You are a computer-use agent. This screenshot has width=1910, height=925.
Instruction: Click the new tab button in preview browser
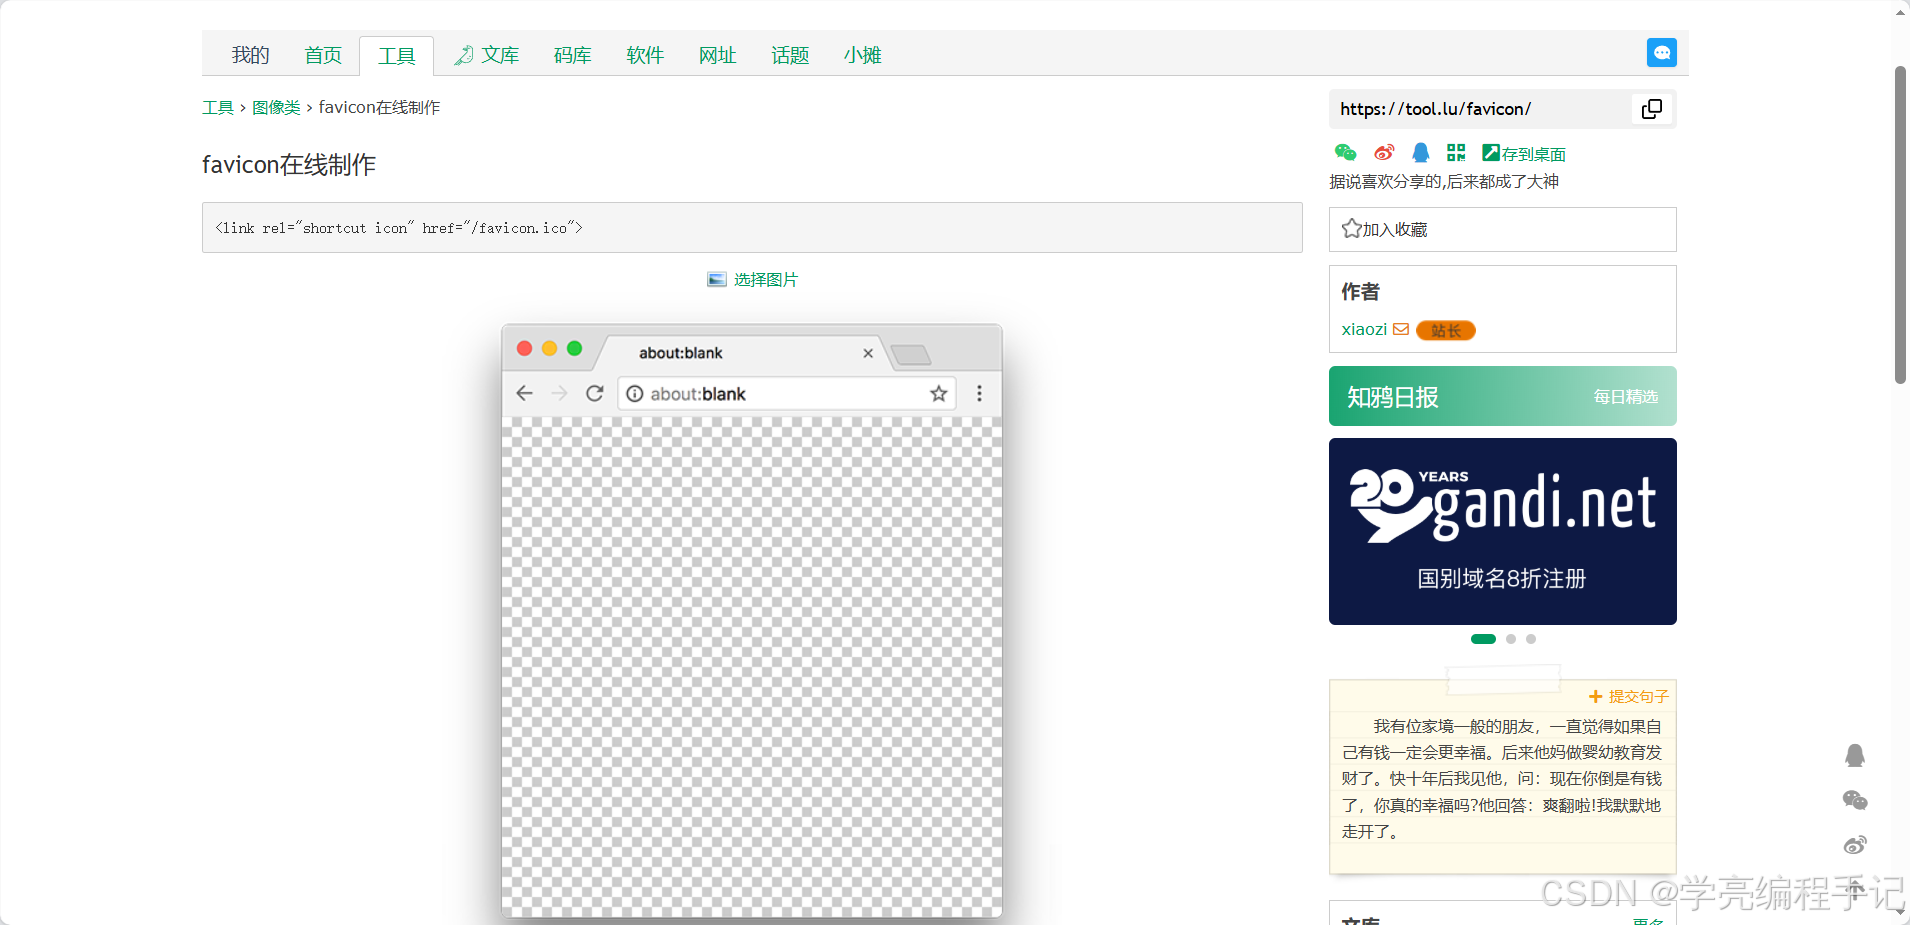tap(911, 355)
